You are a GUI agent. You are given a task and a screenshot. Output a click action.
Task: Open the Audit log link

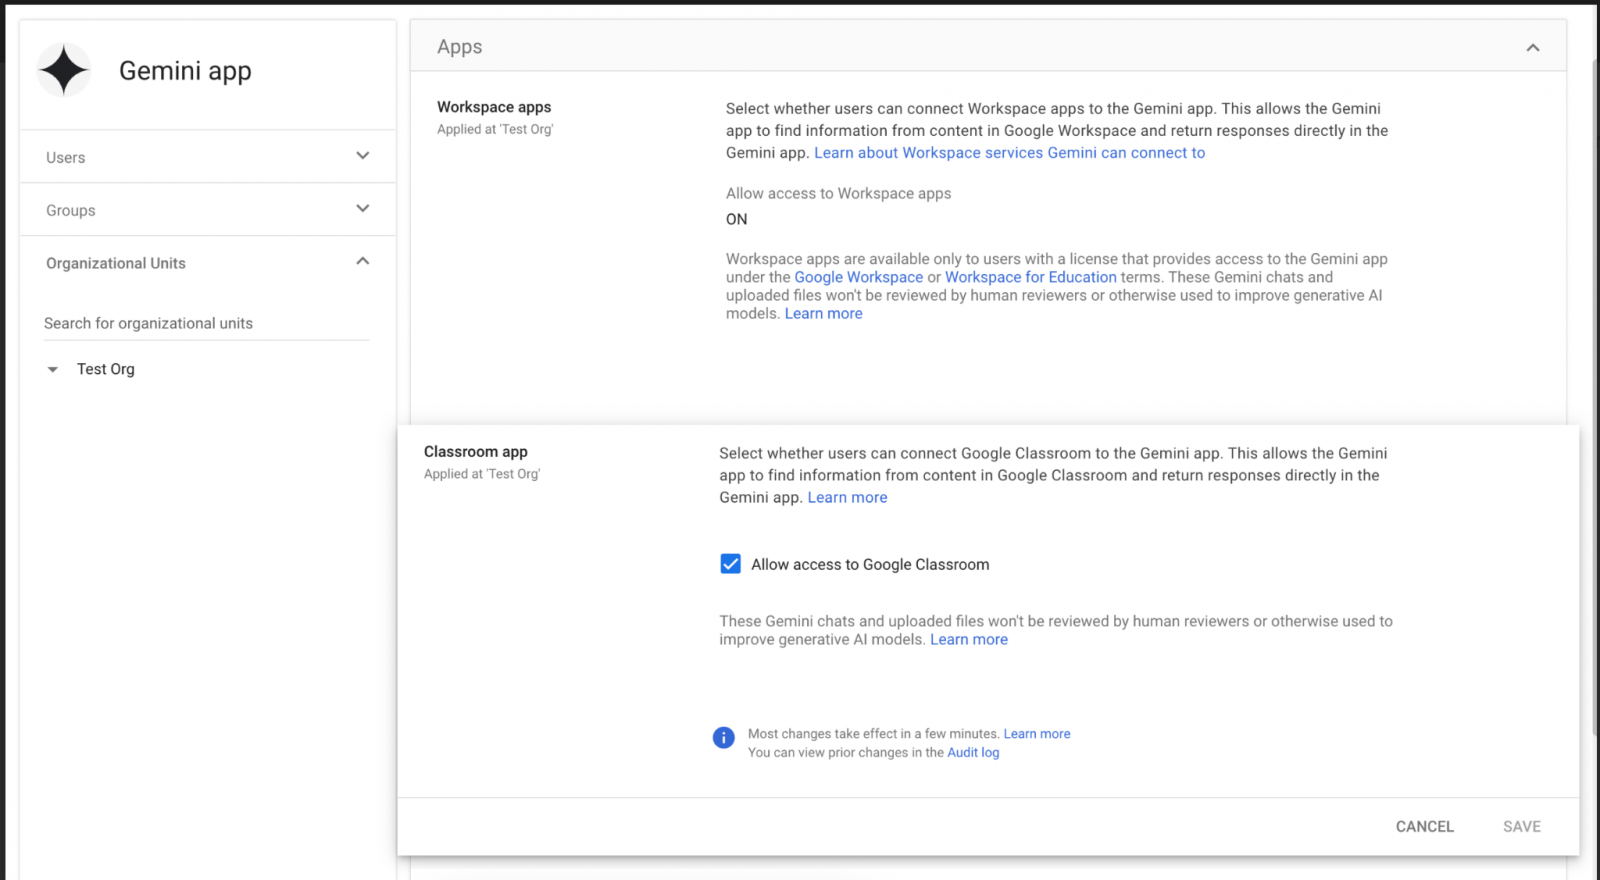point(973,753)
